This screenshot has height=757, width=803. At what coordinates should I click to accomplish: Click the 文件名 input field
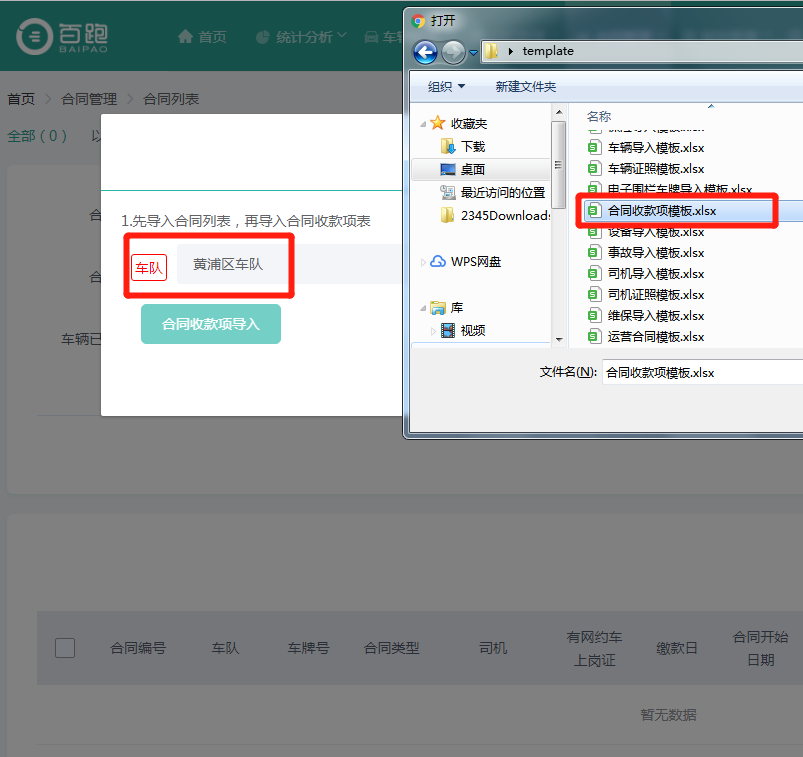(700, 372)
